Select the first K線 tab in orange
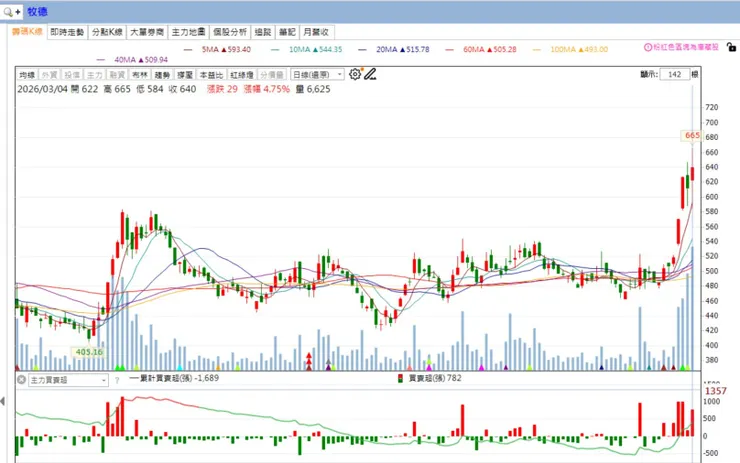740x463 pixels. pos(27,32)
